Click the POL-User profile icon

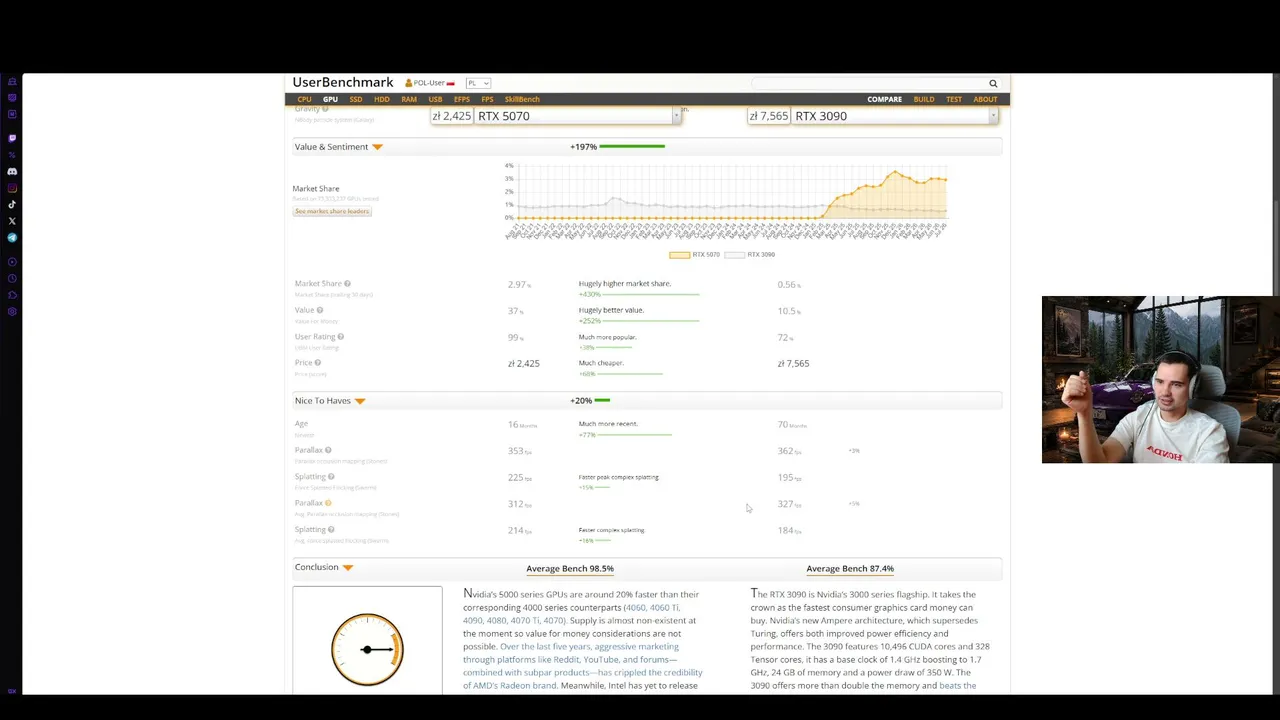pyautogui.click(x=408, y=83)
